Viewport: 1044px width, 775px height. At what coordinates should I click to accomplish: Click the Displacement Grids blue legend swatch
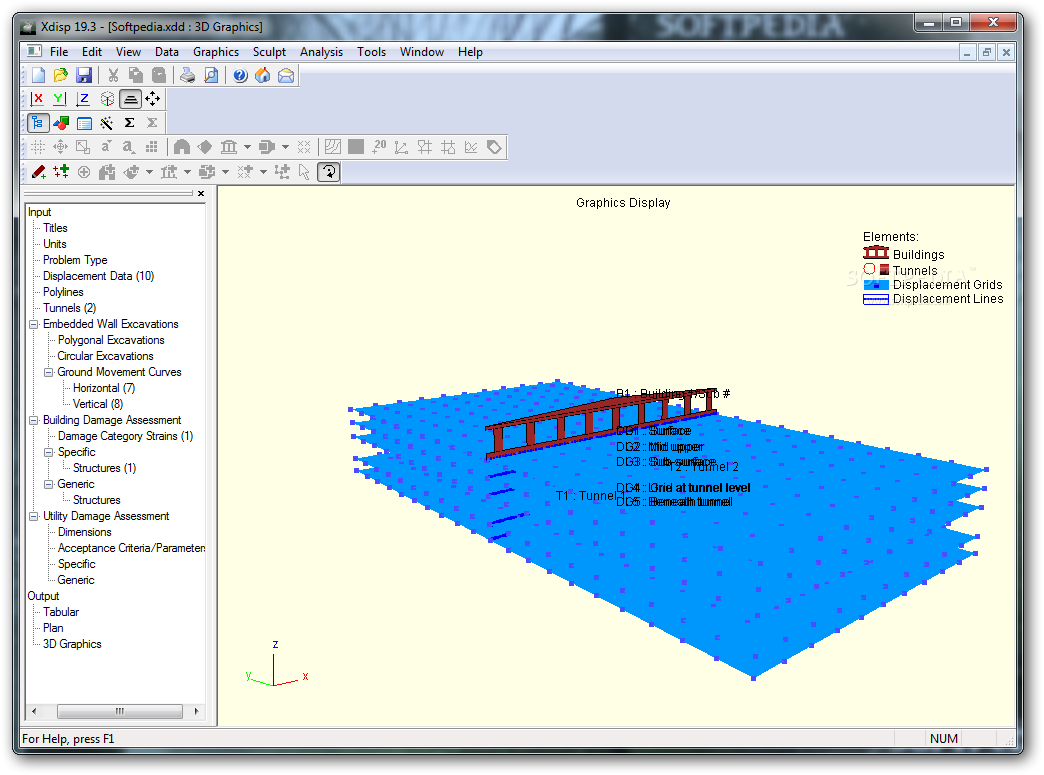[x=876, y=285]
